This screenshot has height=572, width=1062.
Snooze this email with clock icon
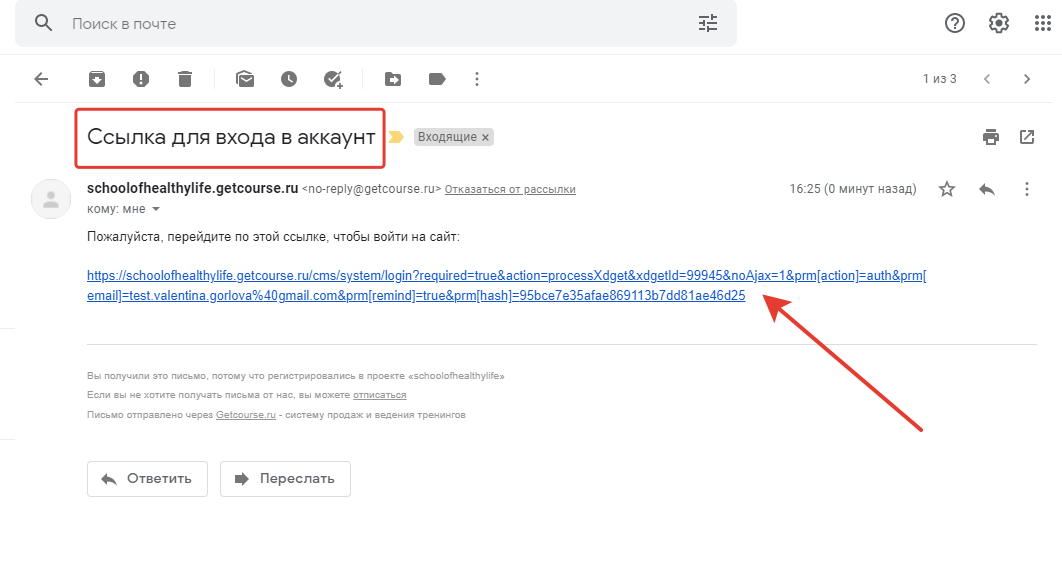coord(289,79)
